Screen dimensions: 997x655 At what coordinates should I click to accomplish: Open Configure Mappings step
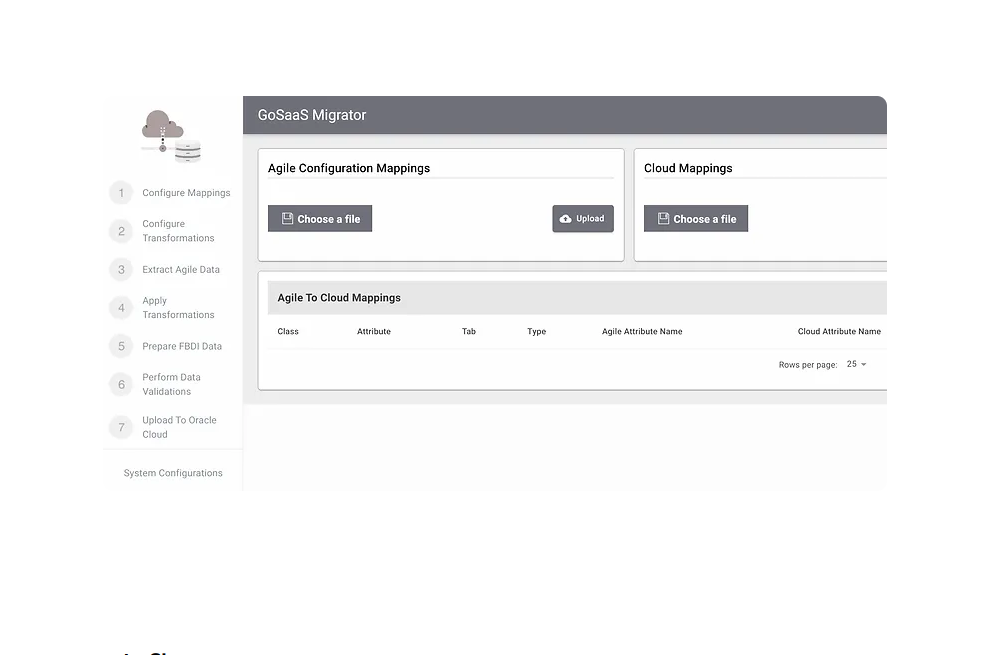(x=186, y=193)
